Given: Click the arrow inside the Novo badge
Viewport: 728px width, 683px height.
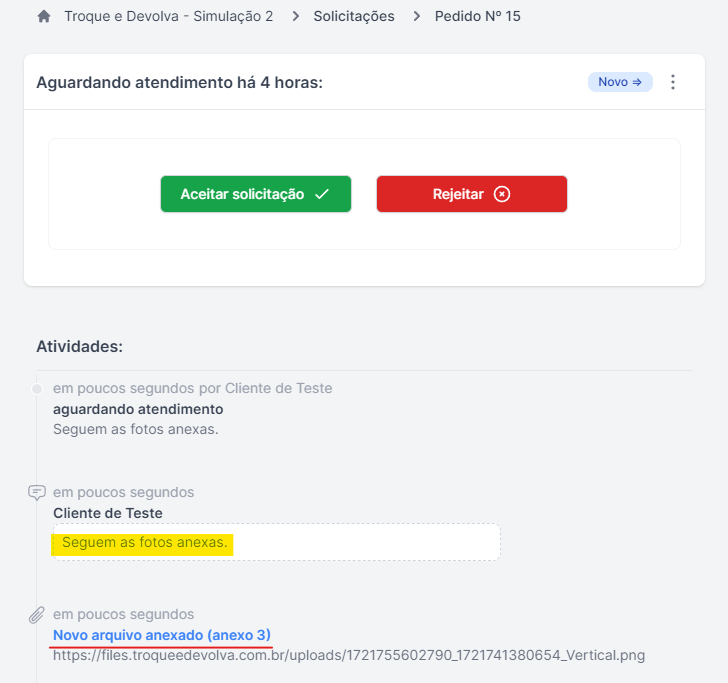Looking at the screenshot, I should (637, 82).
